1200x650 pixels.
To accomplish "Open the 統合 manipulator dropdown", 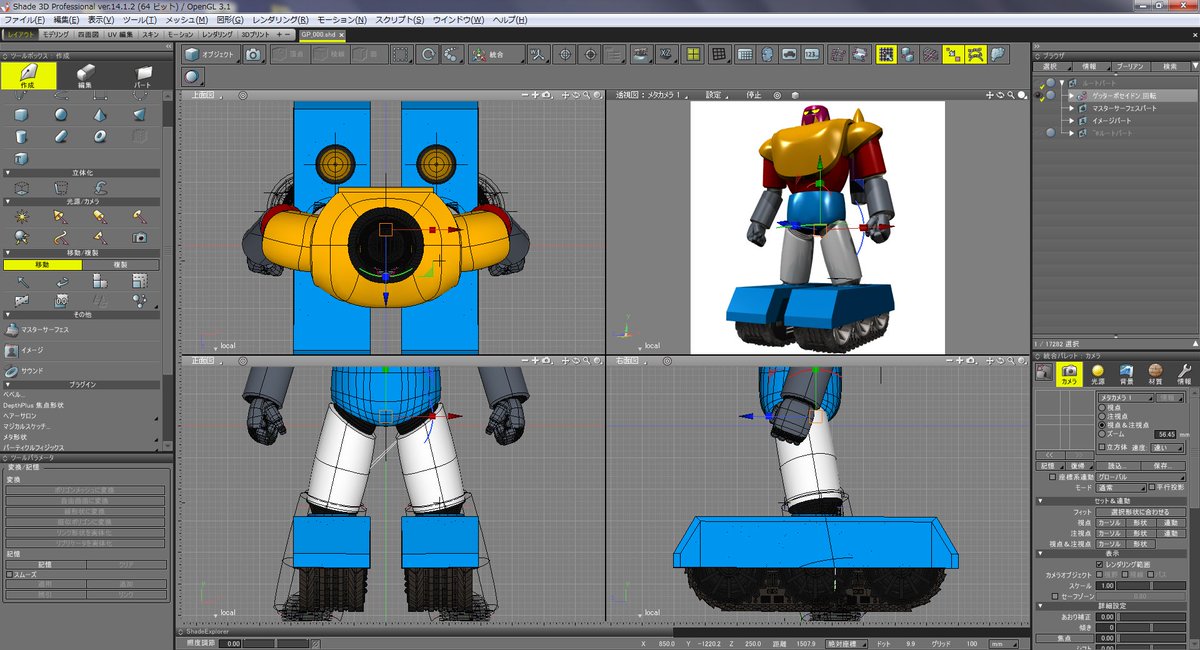I will 497,55.
